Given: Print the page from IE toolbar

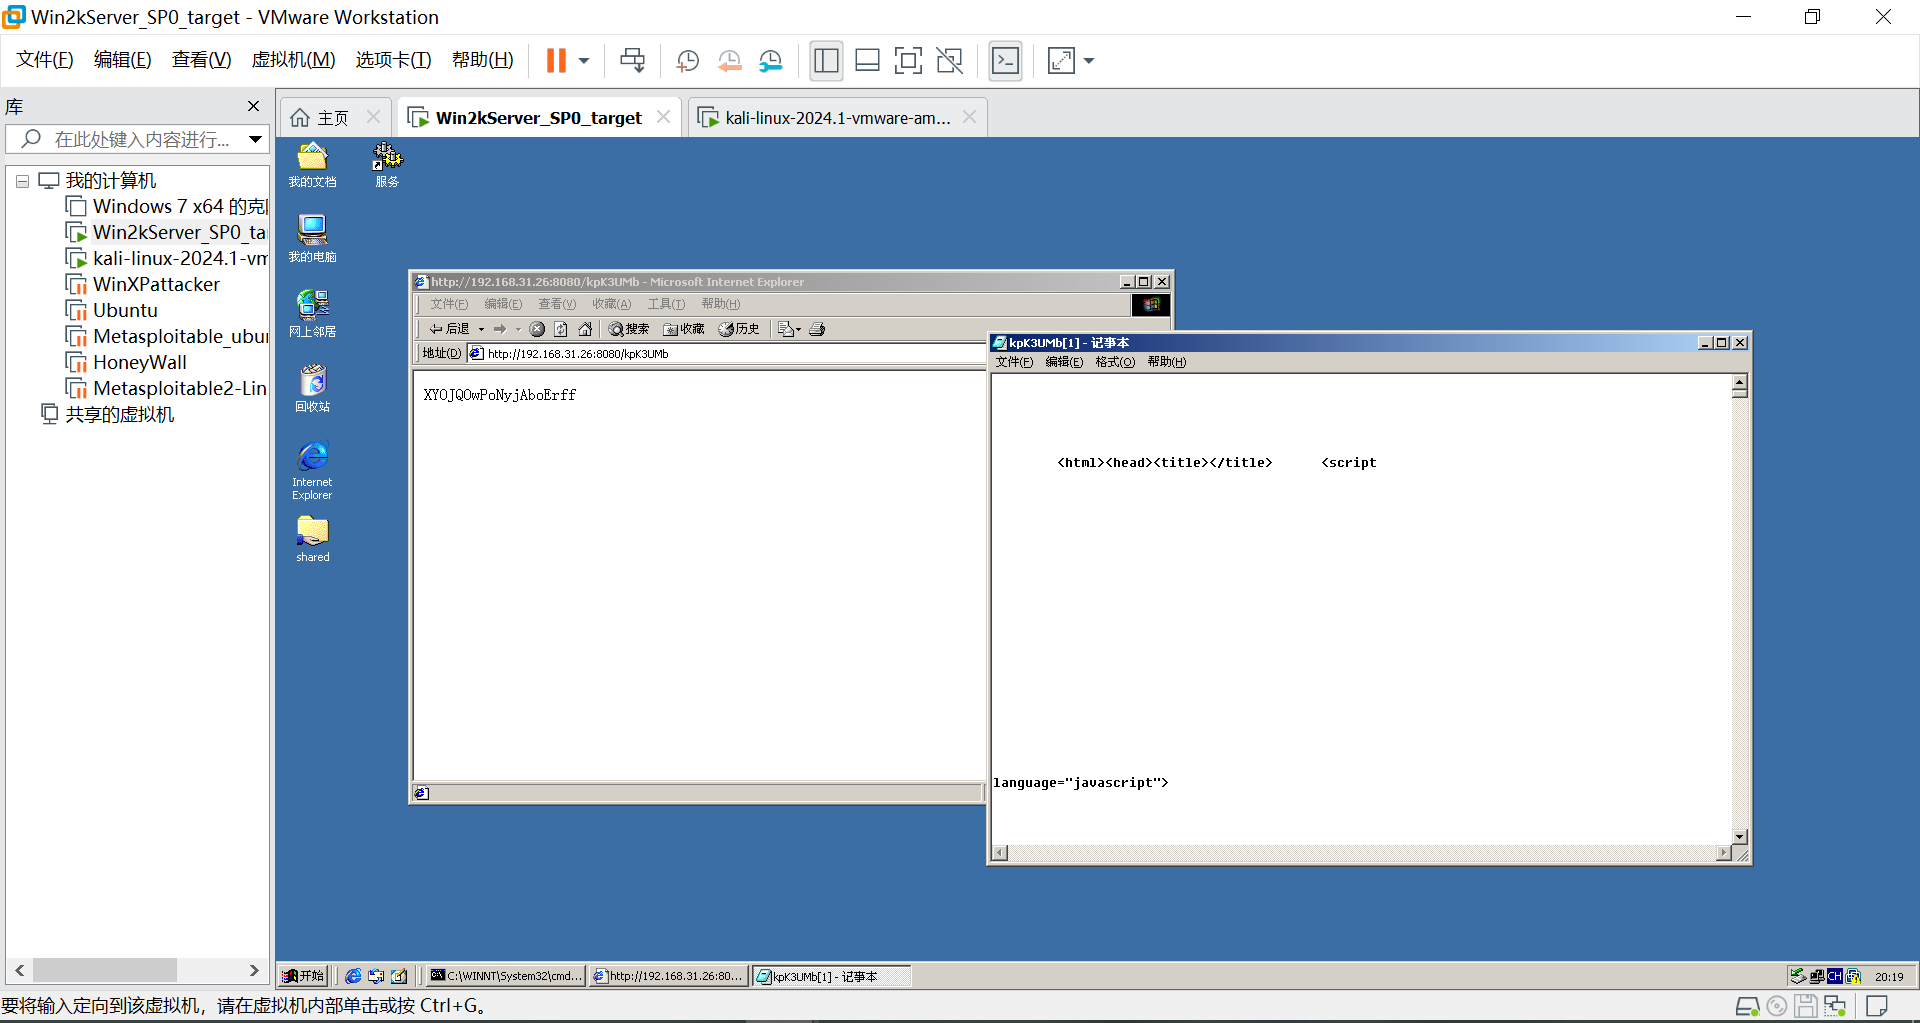Looking at the screenshot, I should 817,329.
